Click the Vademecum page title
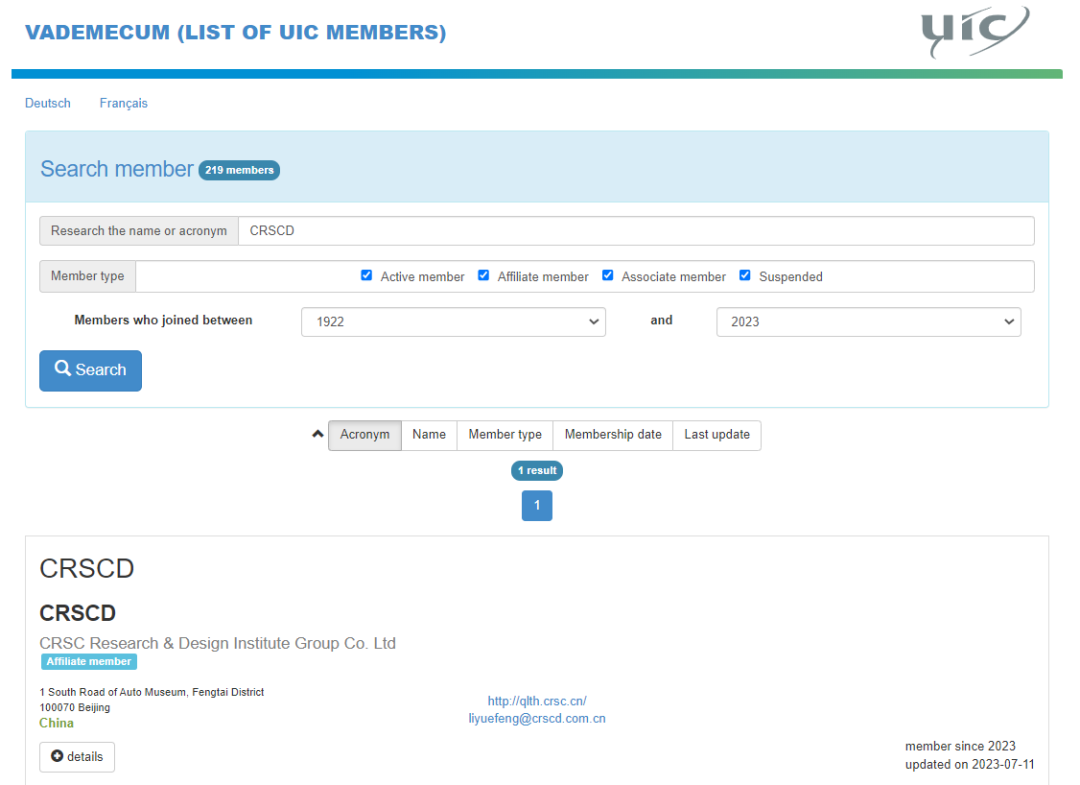The height and width of the screenshot is (785, 1080). 236,32
